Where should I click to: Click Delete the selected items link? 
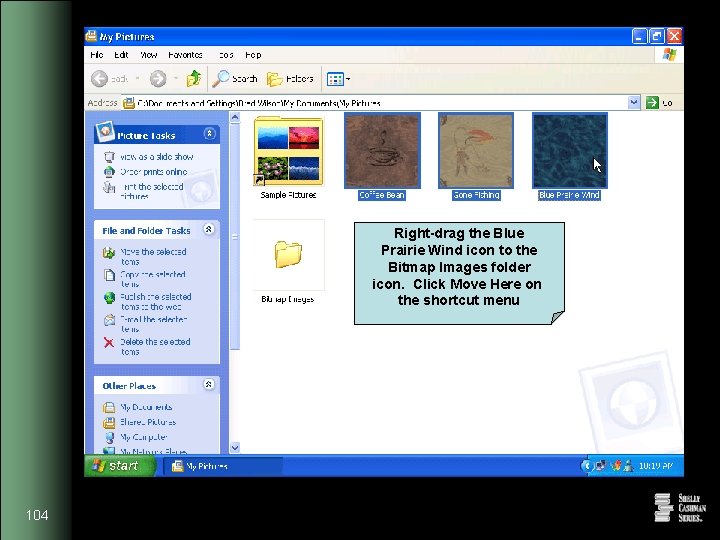[x=155, y=346]
